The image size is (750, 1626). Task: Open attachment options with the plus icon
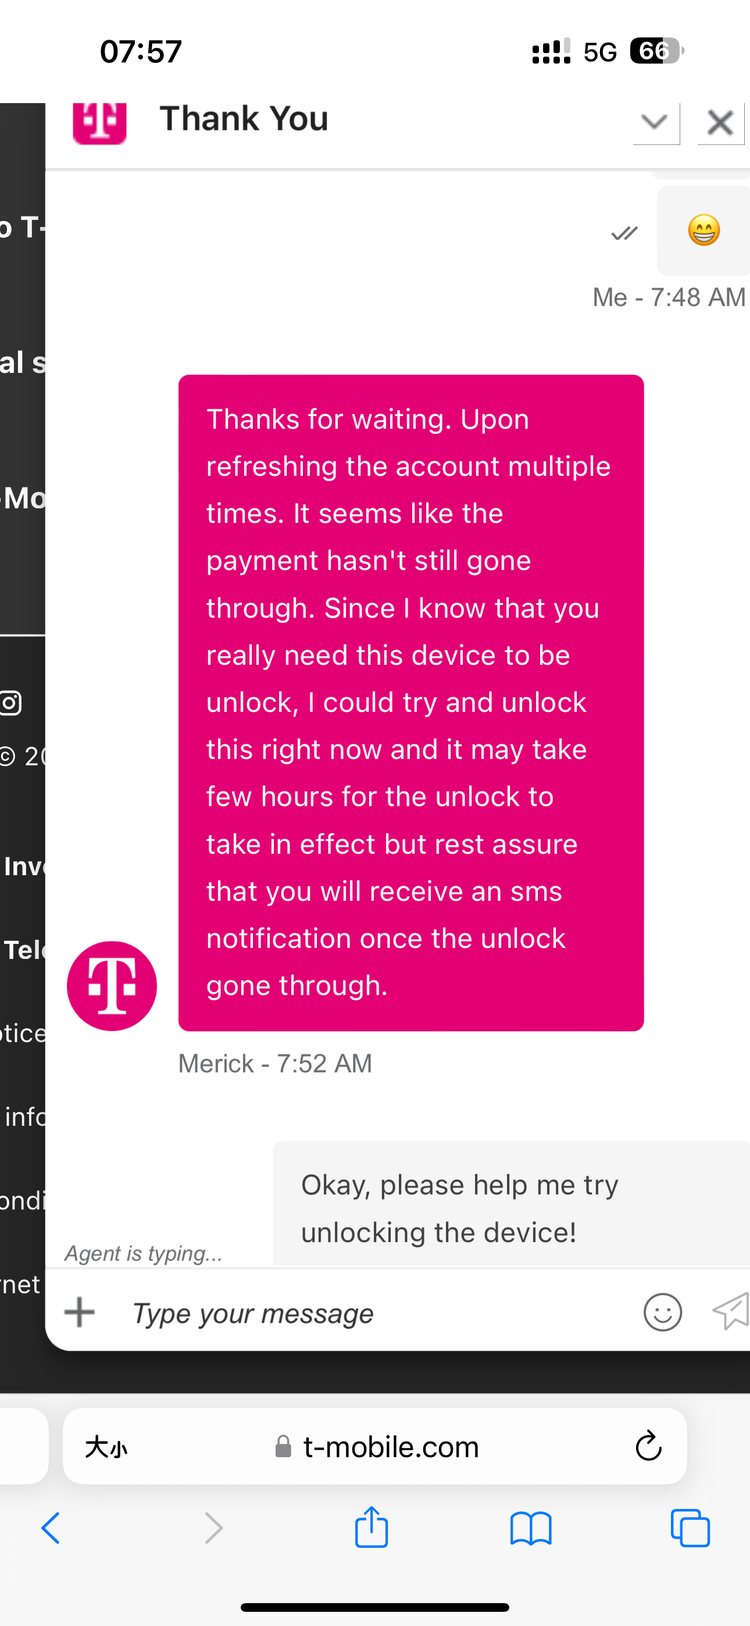pyautogui.click(x=80, y=1311)
